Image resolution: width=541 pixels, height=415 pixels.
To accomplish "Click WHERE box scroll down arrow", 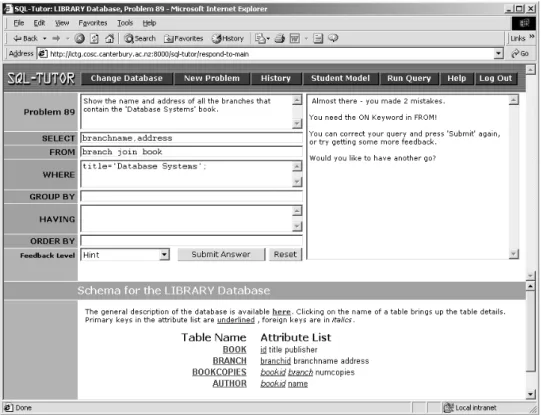I will (297, 182).
